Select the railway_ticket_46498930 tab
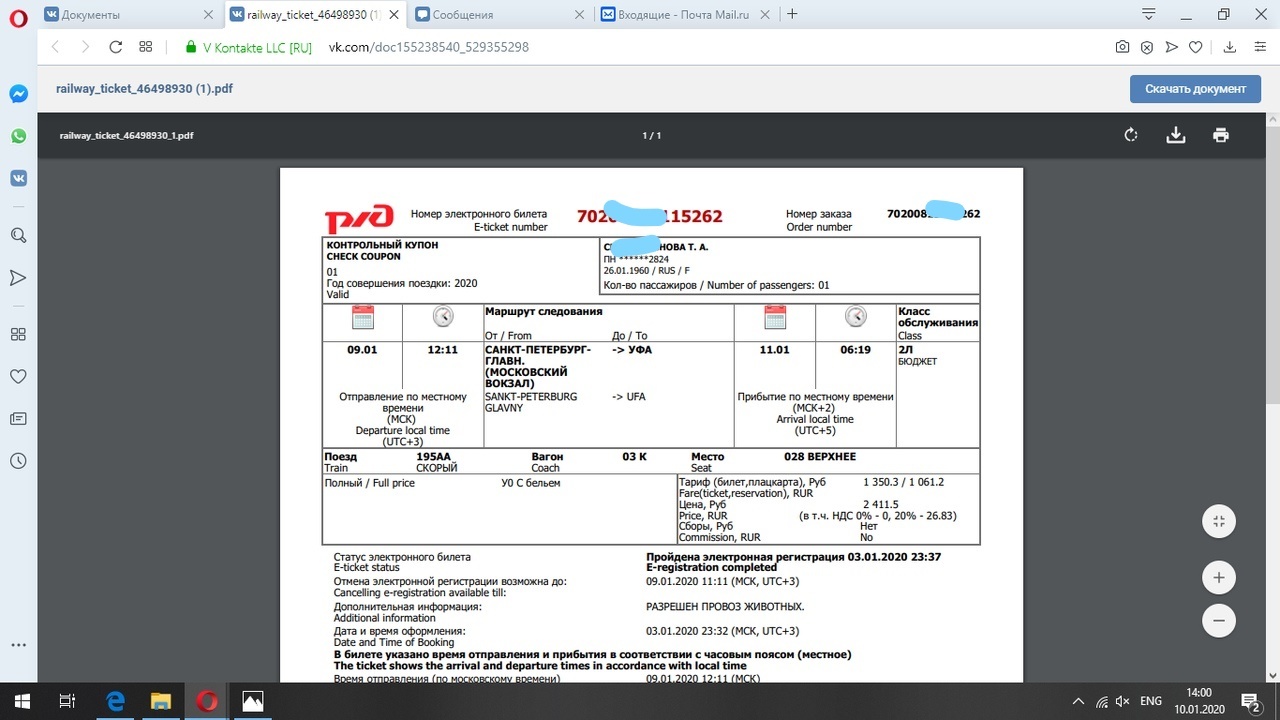The image size is (1280, 720). (314, 14)
